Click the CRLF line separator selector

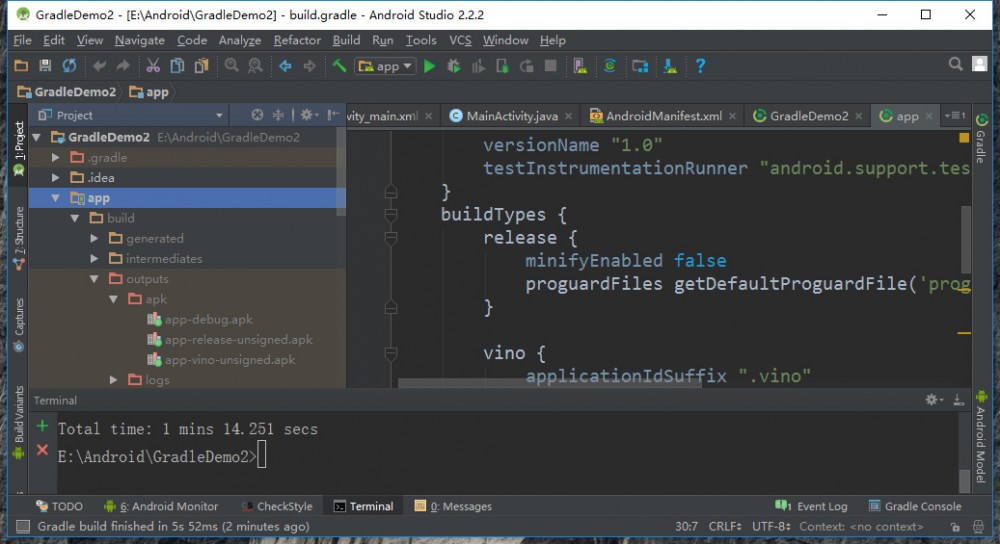pyautogui.click(x=724, y=526)
